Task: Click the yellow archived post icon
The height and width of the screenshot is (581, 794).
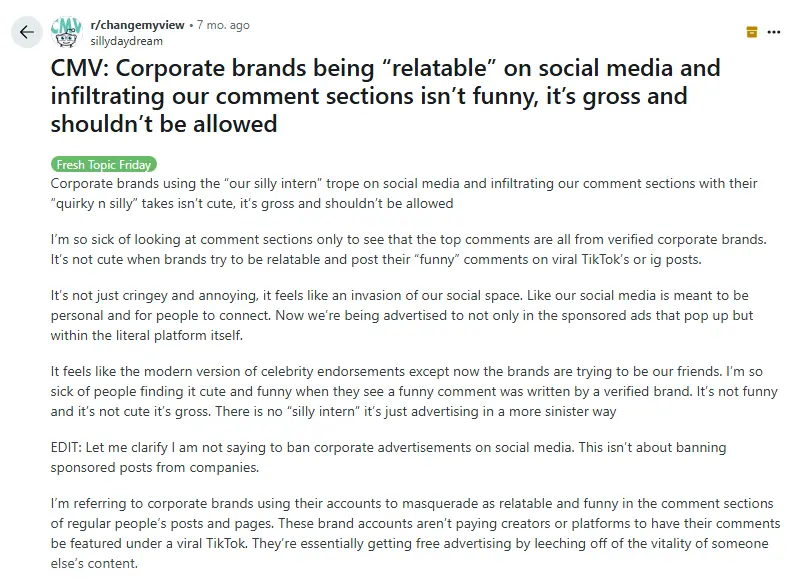Action: (x=752, y=32)
